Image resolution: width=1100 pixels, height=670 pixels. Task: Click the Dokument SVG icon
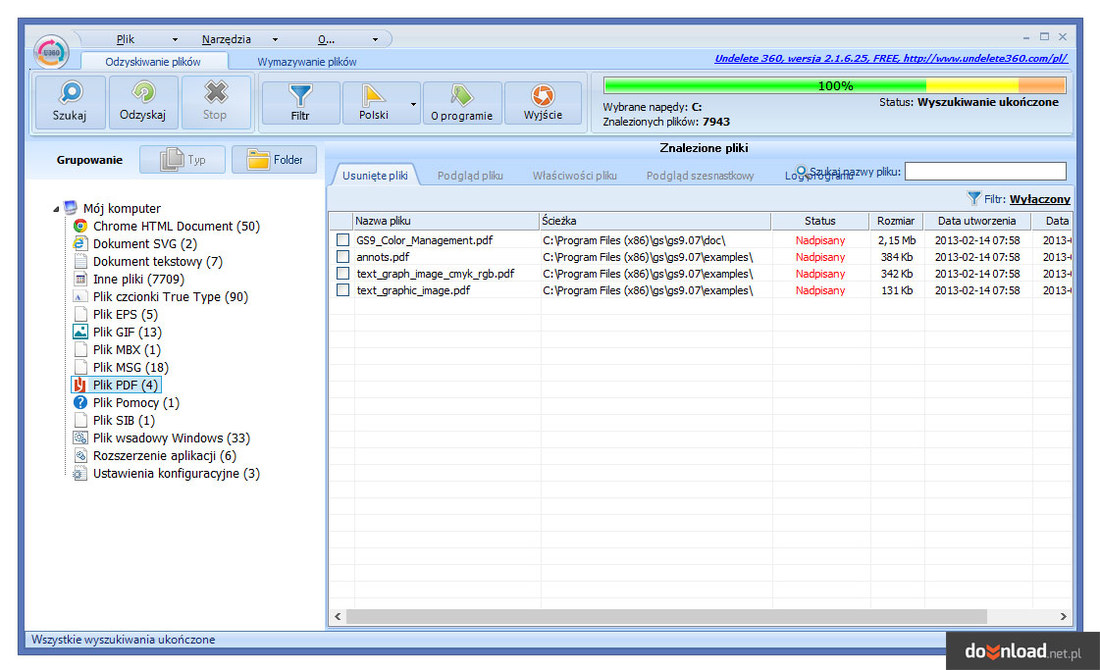tap(81, 243)
